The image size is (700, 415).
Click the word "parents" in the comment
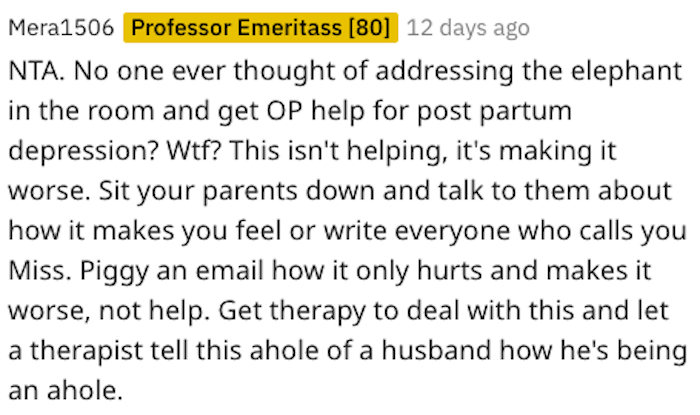pyautogui.click(x=250, y=191)
